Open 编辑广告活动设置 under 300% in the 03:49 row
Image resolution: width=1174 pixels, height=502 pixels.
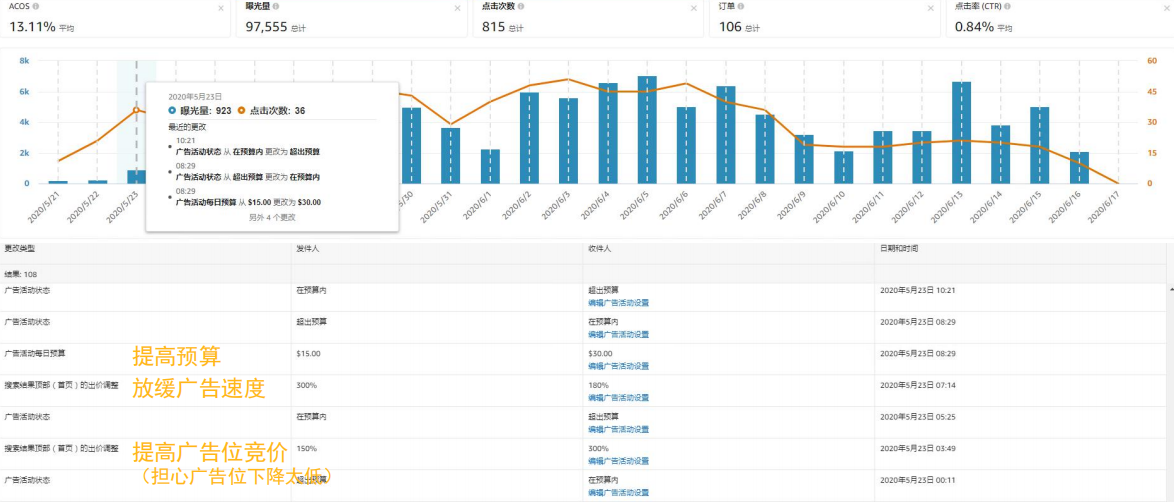[x=618, y=461]
